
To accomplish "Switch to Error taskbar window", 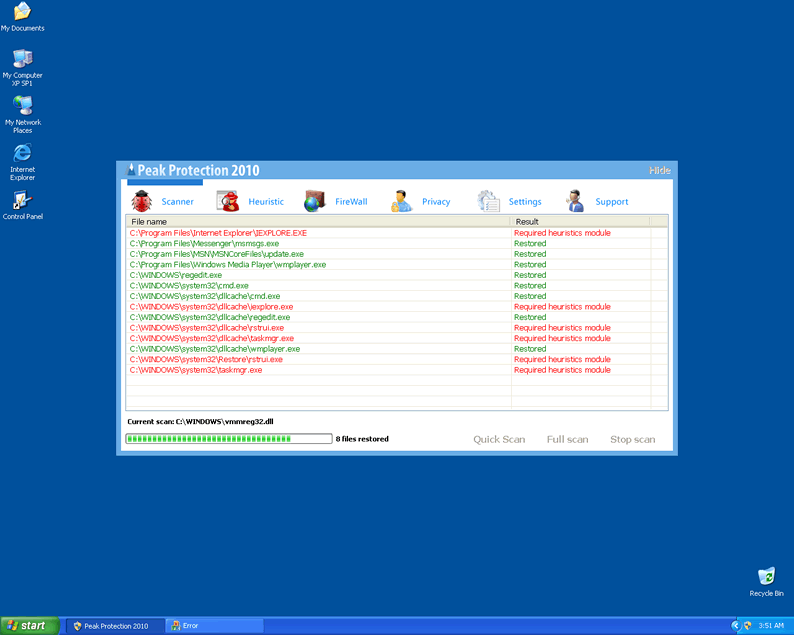I will [x=213, y=626].
